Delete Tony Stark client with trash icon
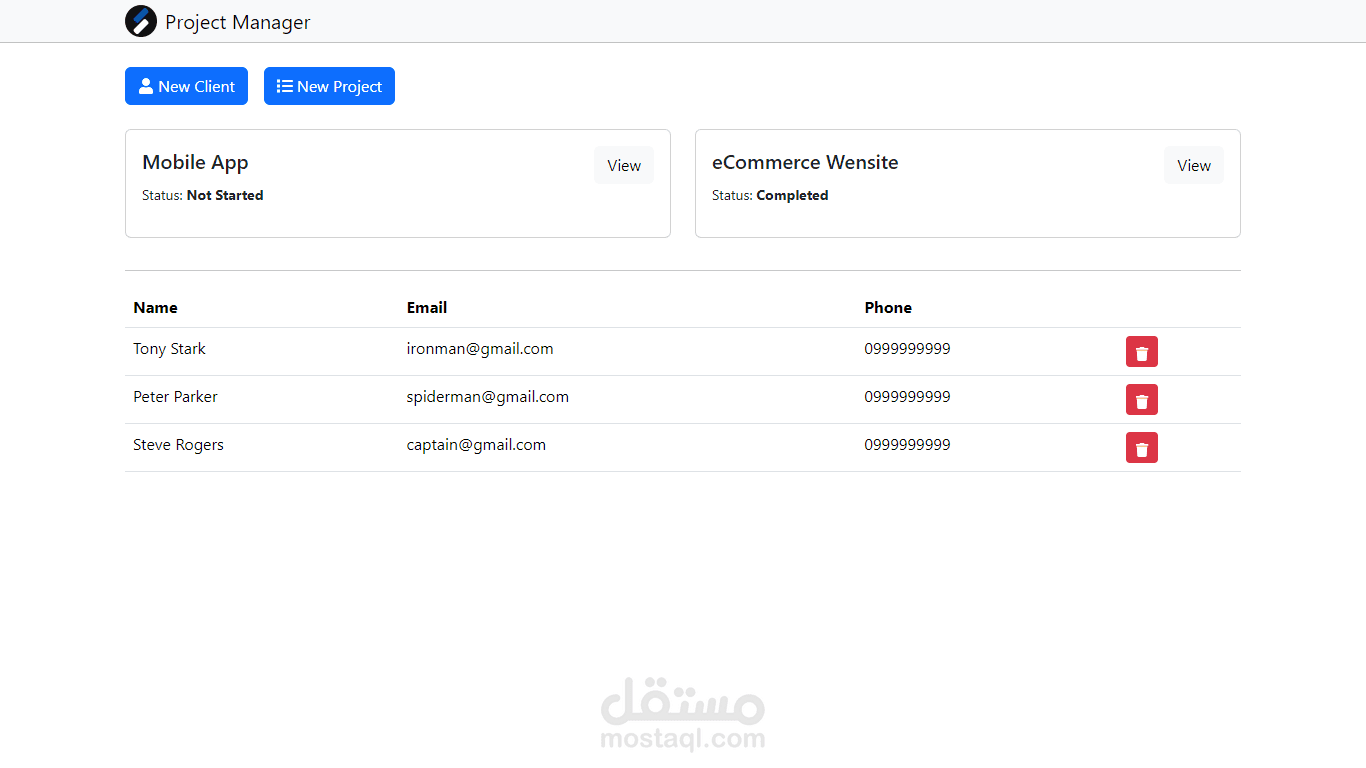Screen dimensions: 1366x768 click(1142, 352)
